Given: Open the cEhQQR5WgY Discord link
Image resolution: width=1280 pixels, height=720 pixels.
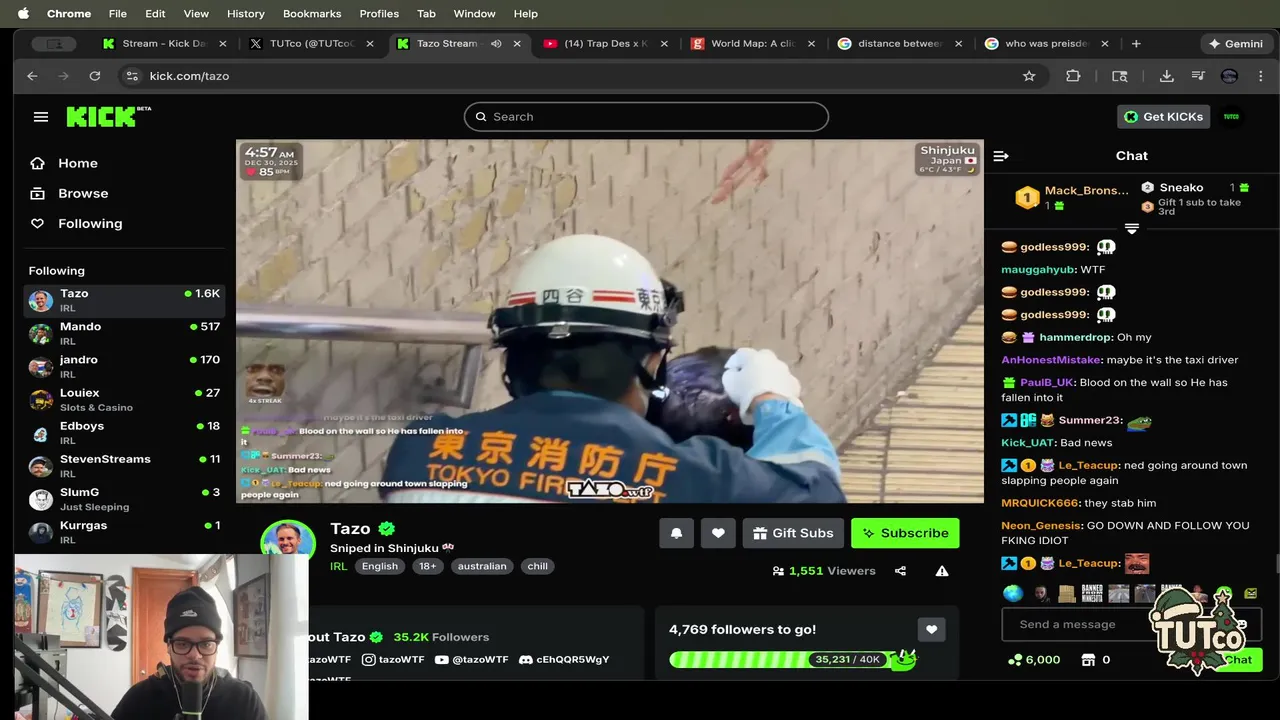Looking at the screenshot, I should click(x=564, y=660).
